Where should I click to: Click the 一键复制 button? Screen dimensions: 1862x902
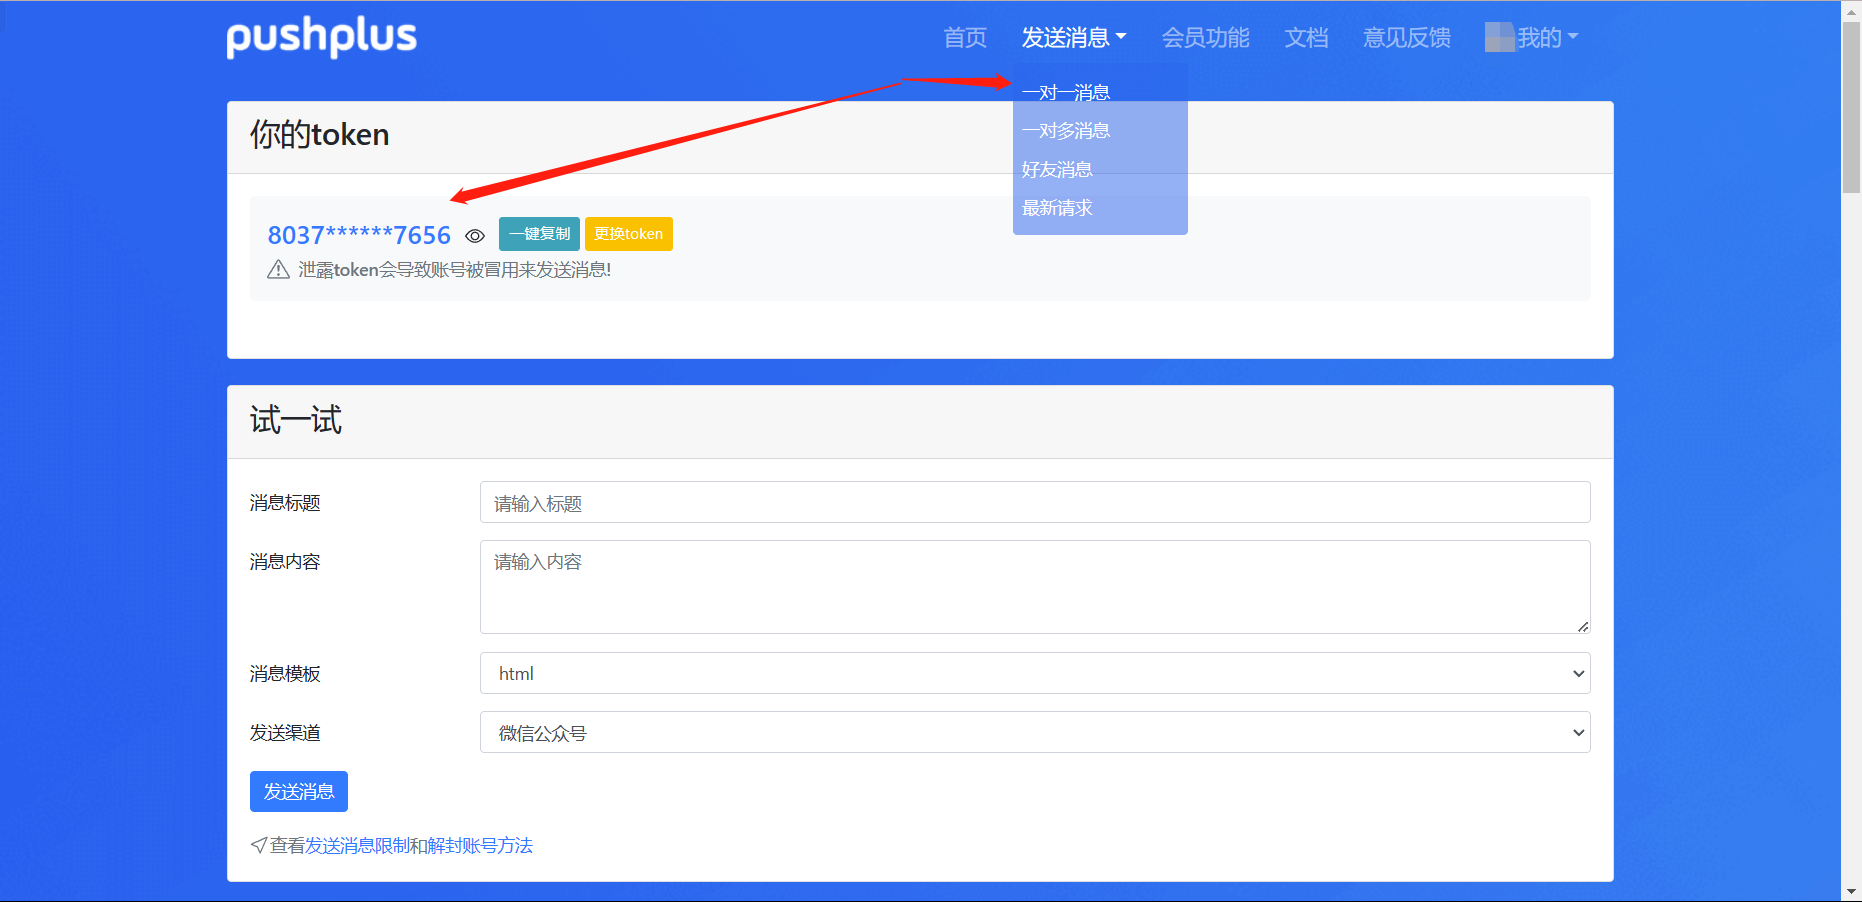pos(539,234)
